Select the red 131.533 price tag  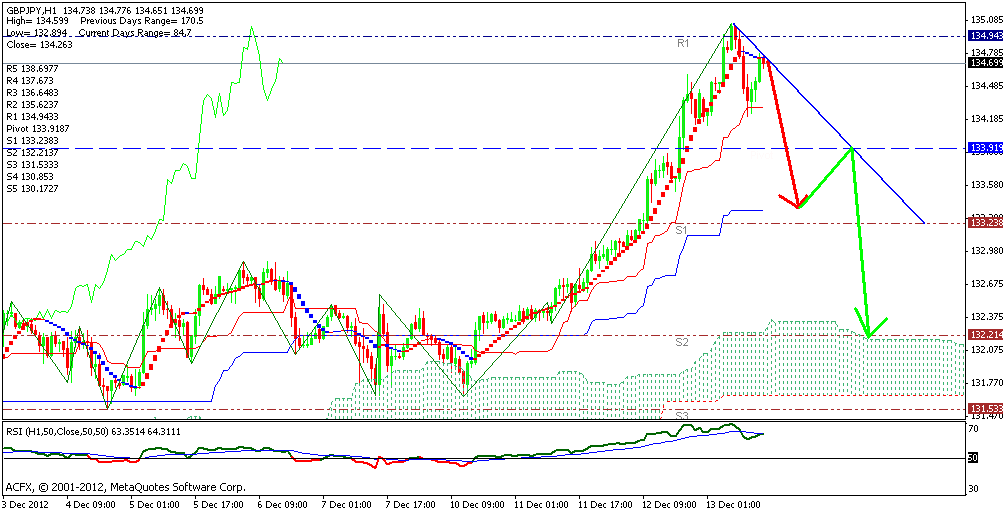pyautogui.click(x=984, y=409)
